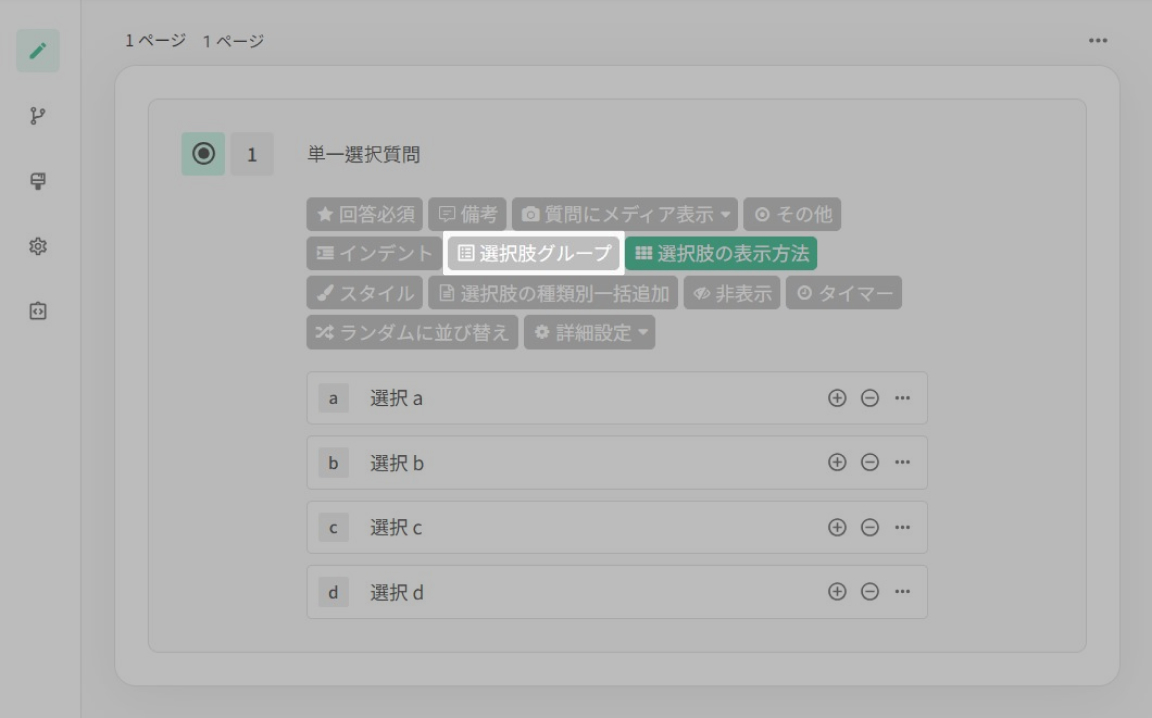The image size is (1152, 718).
Task: Edit text of 選択 a
Action: (x=396, y=398)
